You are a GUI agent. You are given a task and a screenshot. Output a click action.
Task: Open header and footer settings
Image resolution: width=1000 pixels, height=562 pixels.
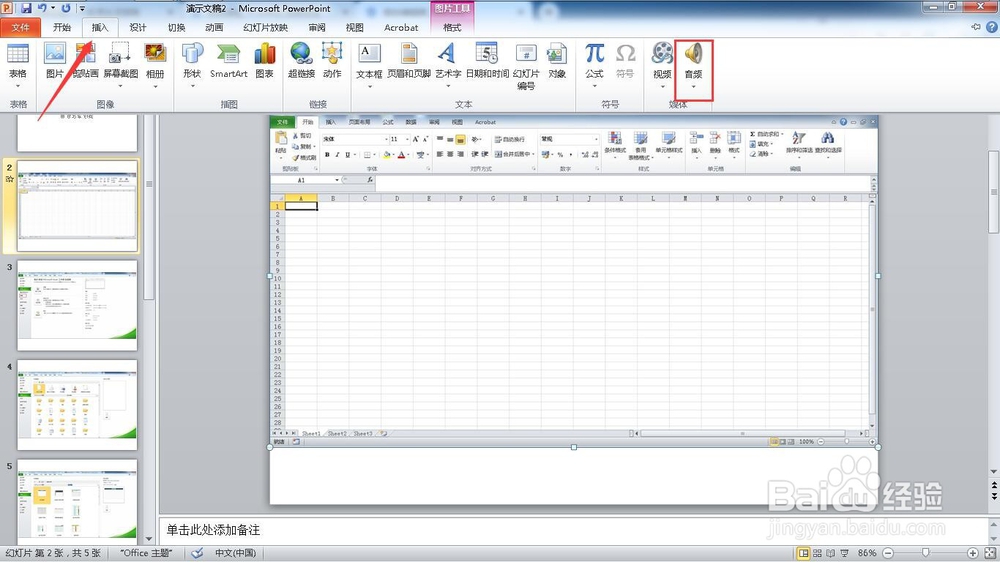pos(409,61)
